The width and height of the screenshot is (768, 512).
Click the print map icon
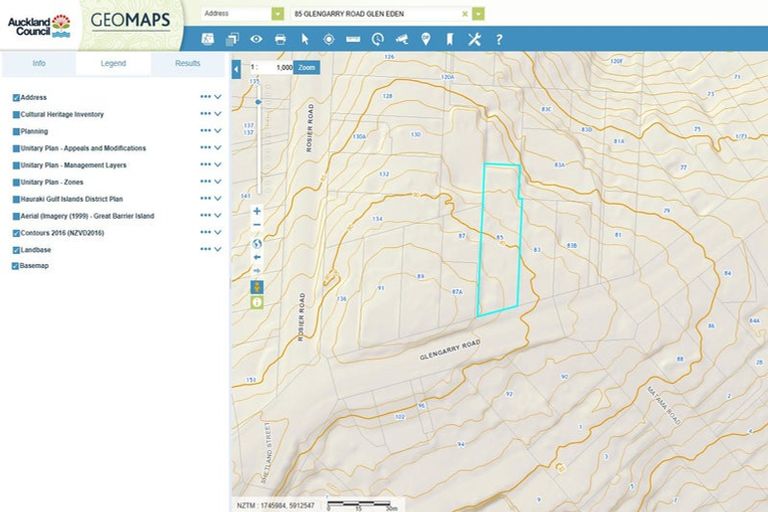[x=280, y=39]
